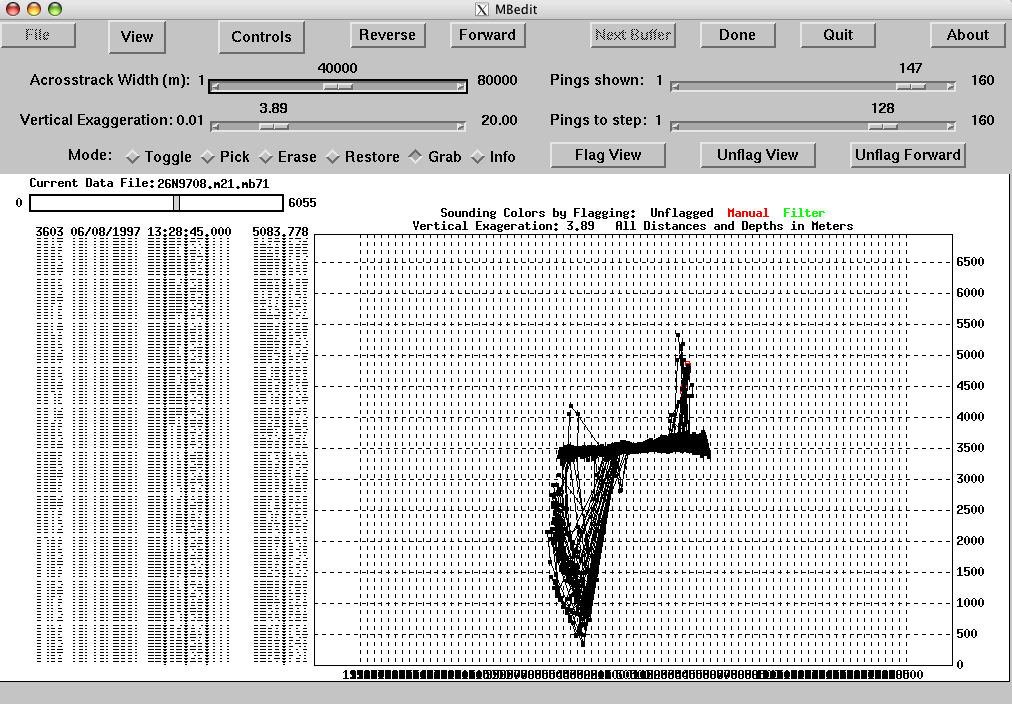Click right arrow of Acrosstrack Width slider
The width and height of the screenshot is (1012, 704).
click(x=461, y=86)
